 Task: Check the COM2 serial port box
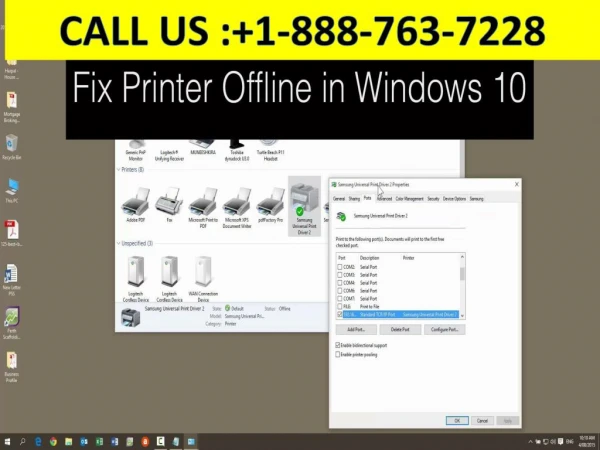click(x=340, y=267)
